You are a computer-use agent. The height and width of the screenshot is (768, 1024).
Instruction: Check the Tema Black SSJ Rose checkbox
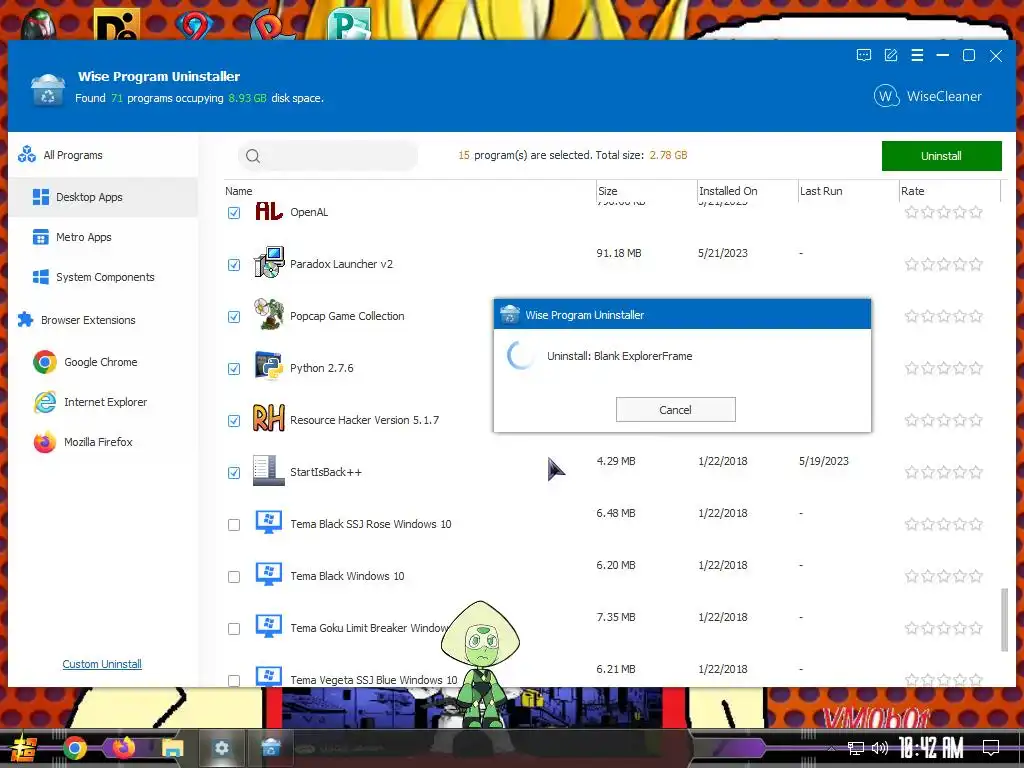(234, 525)
